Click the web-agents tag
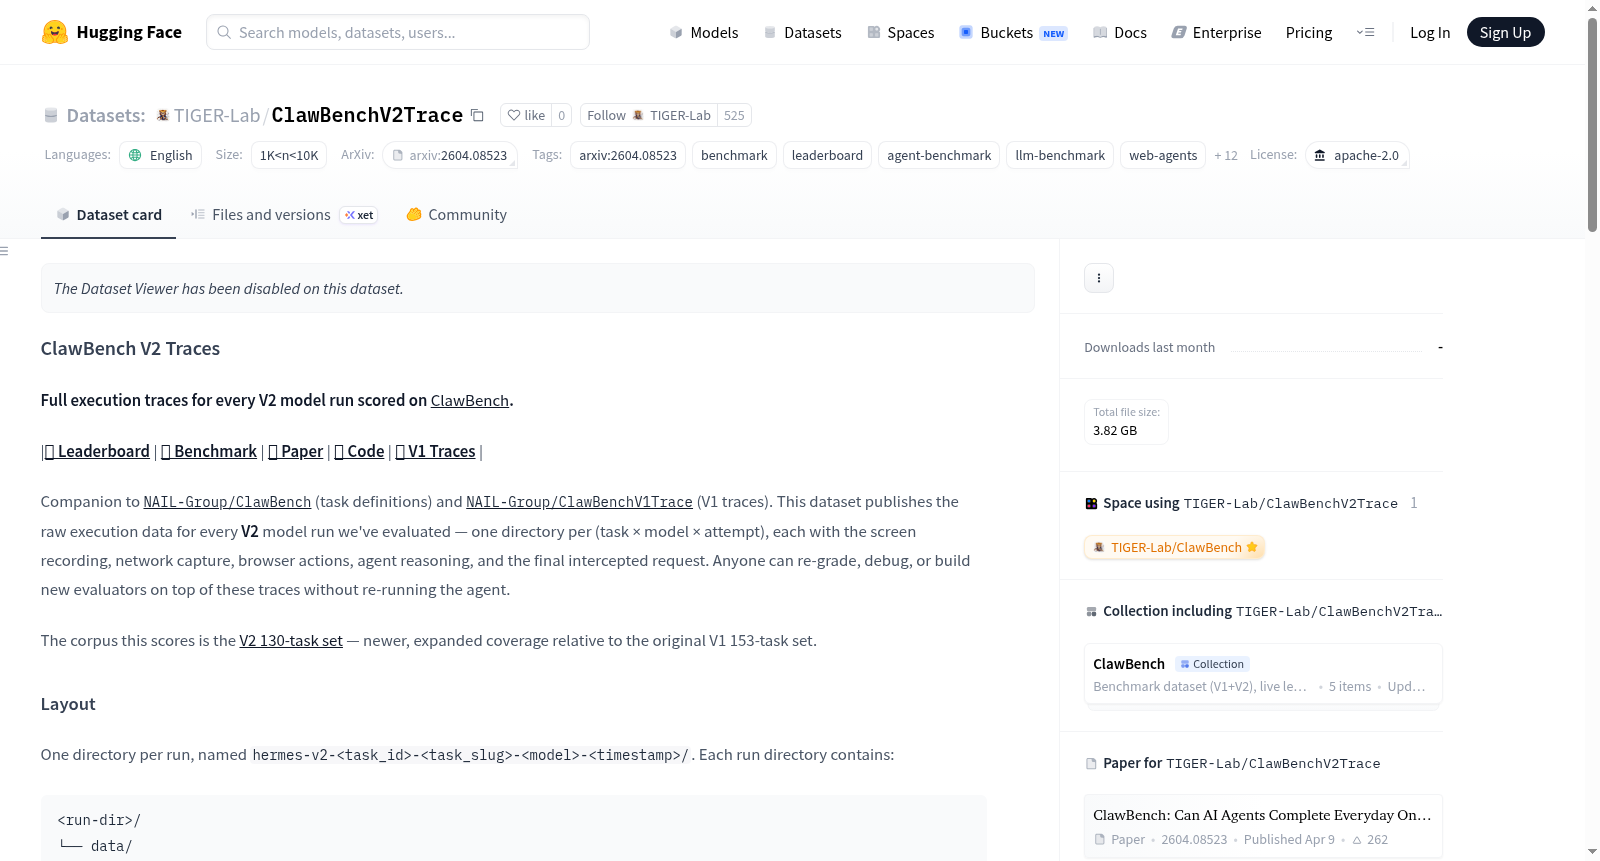The width and height of the screenshot is (1600, 861). [1163, 155]
